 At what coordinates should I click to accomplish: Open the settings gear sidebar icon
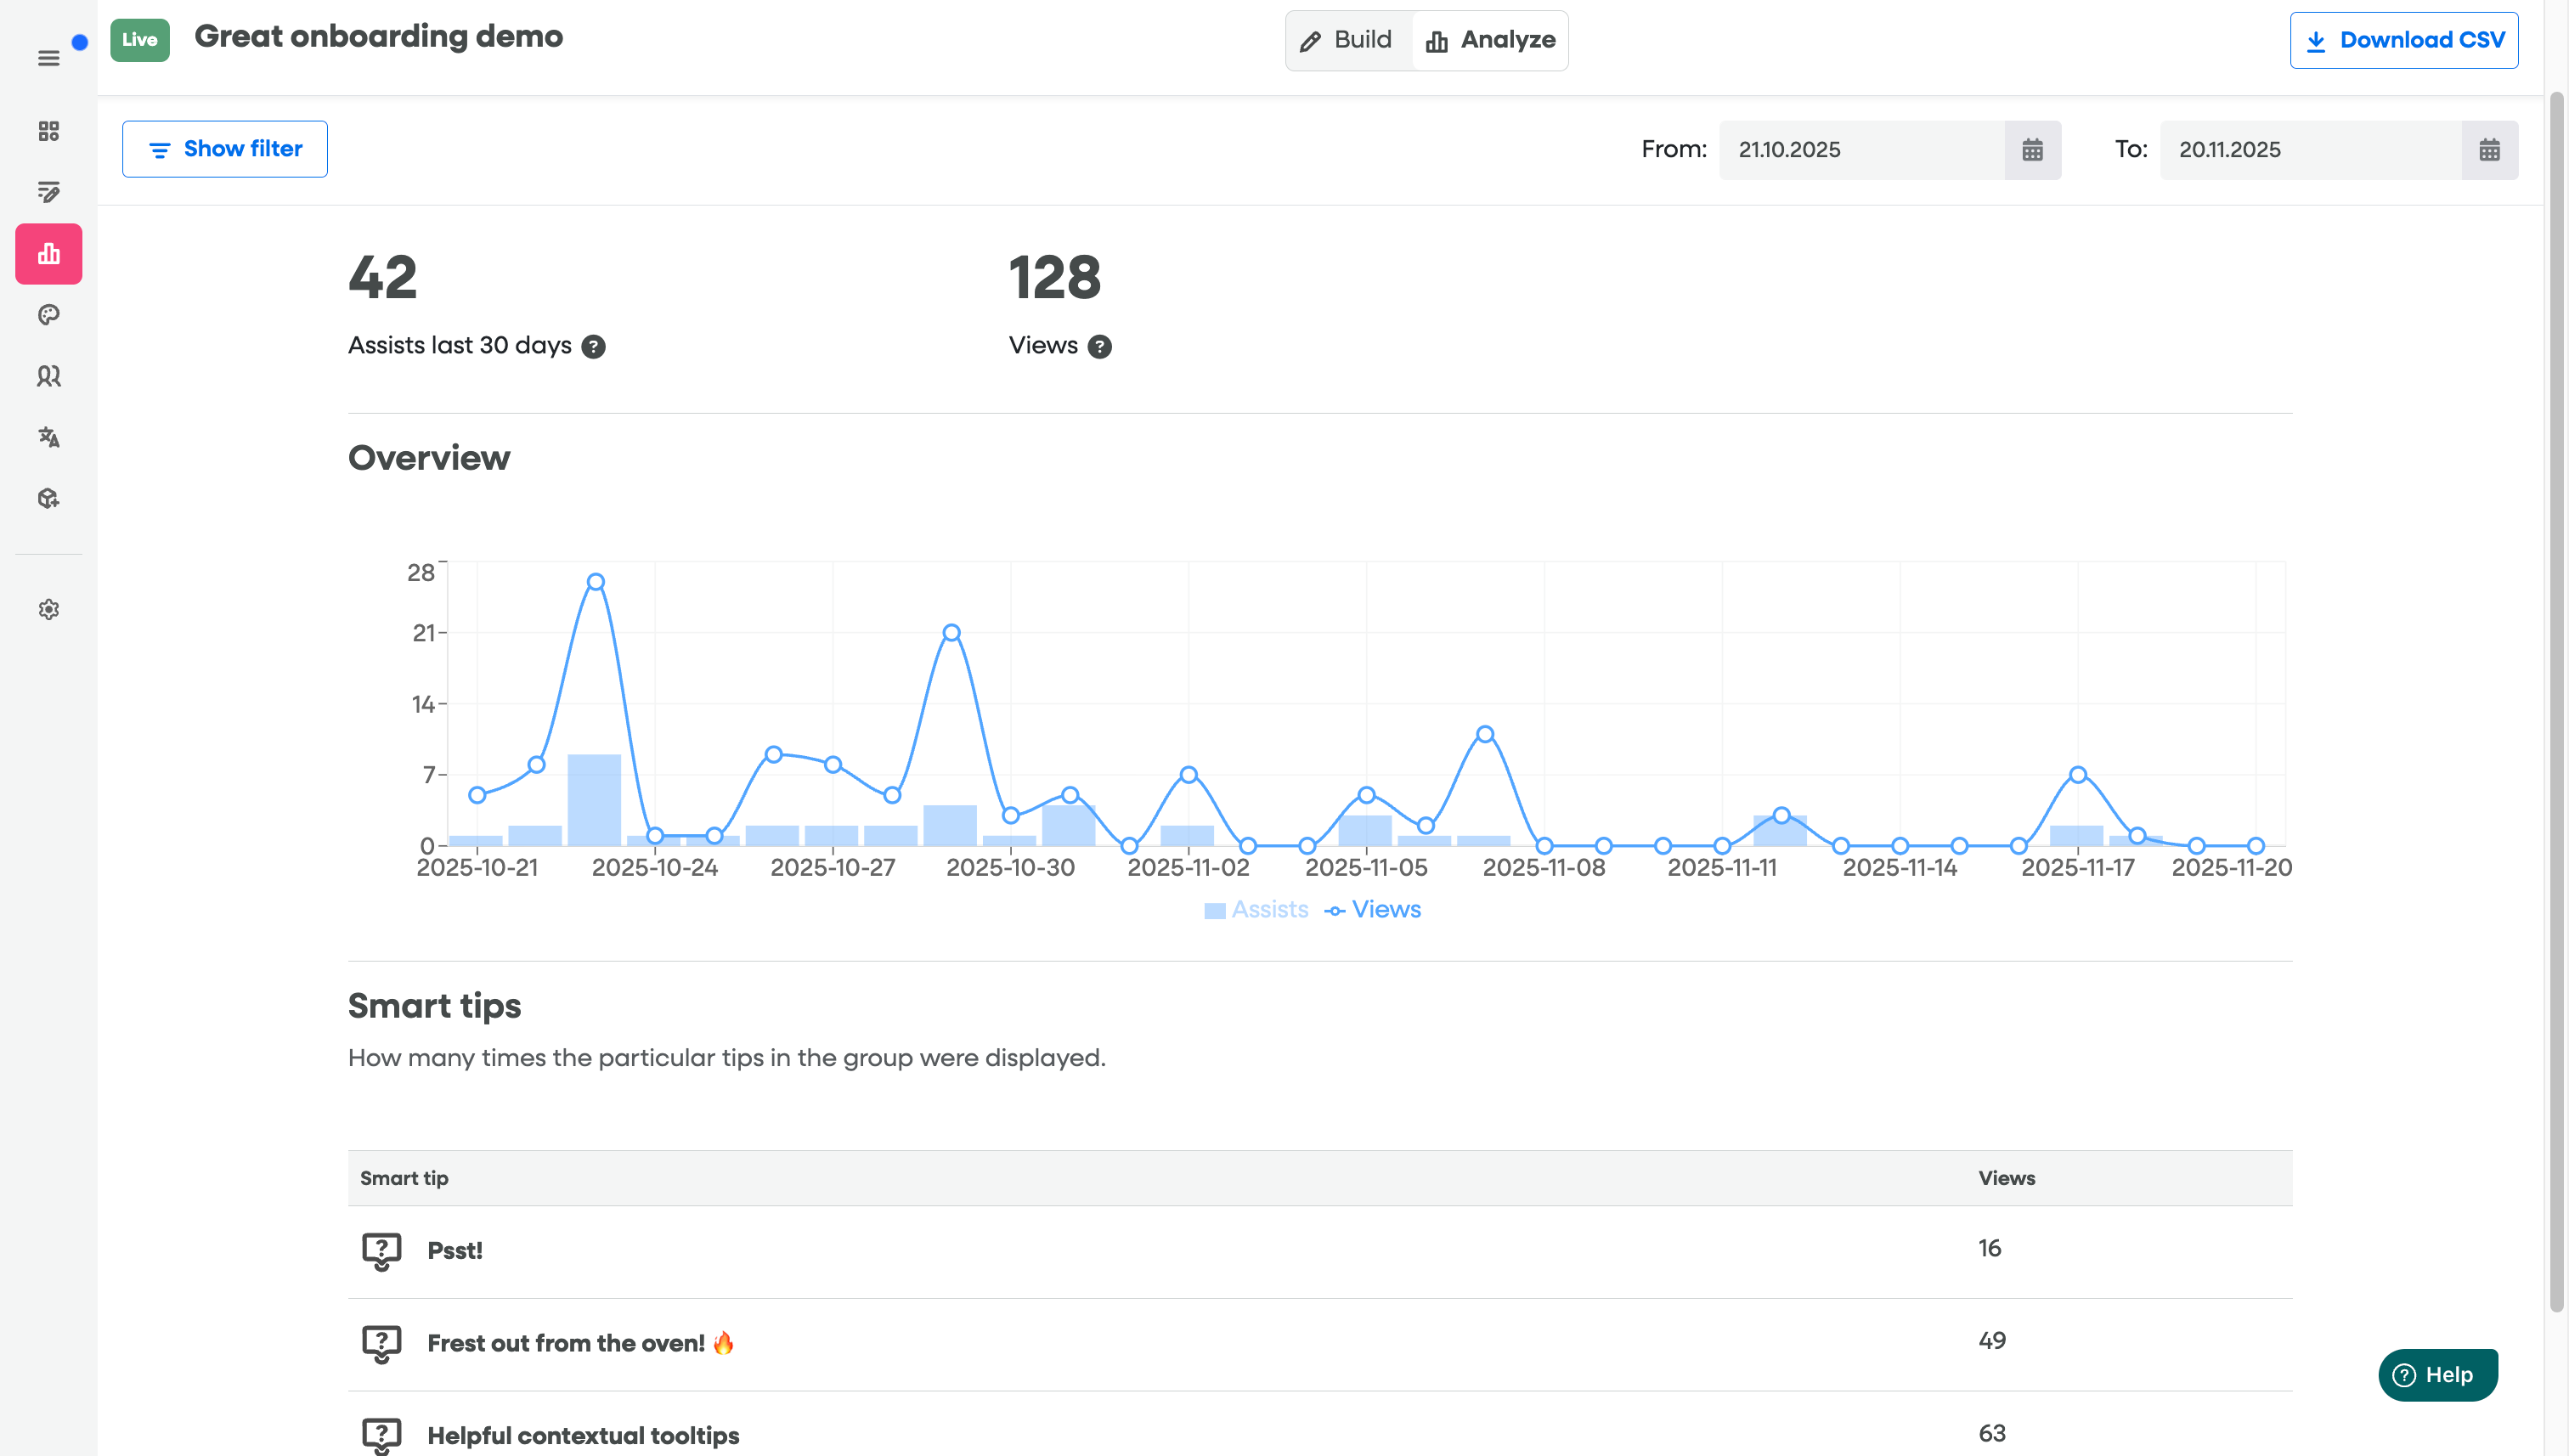(x=48, y=609)
